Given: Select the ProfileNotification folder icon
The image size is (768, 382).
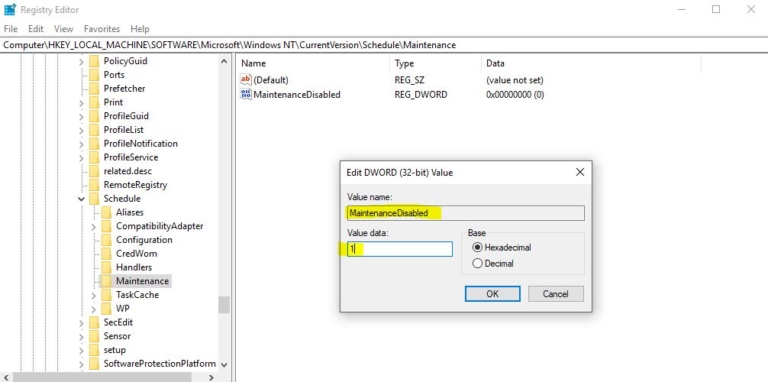Looking at the screenshot, I should tap(94, 143).
